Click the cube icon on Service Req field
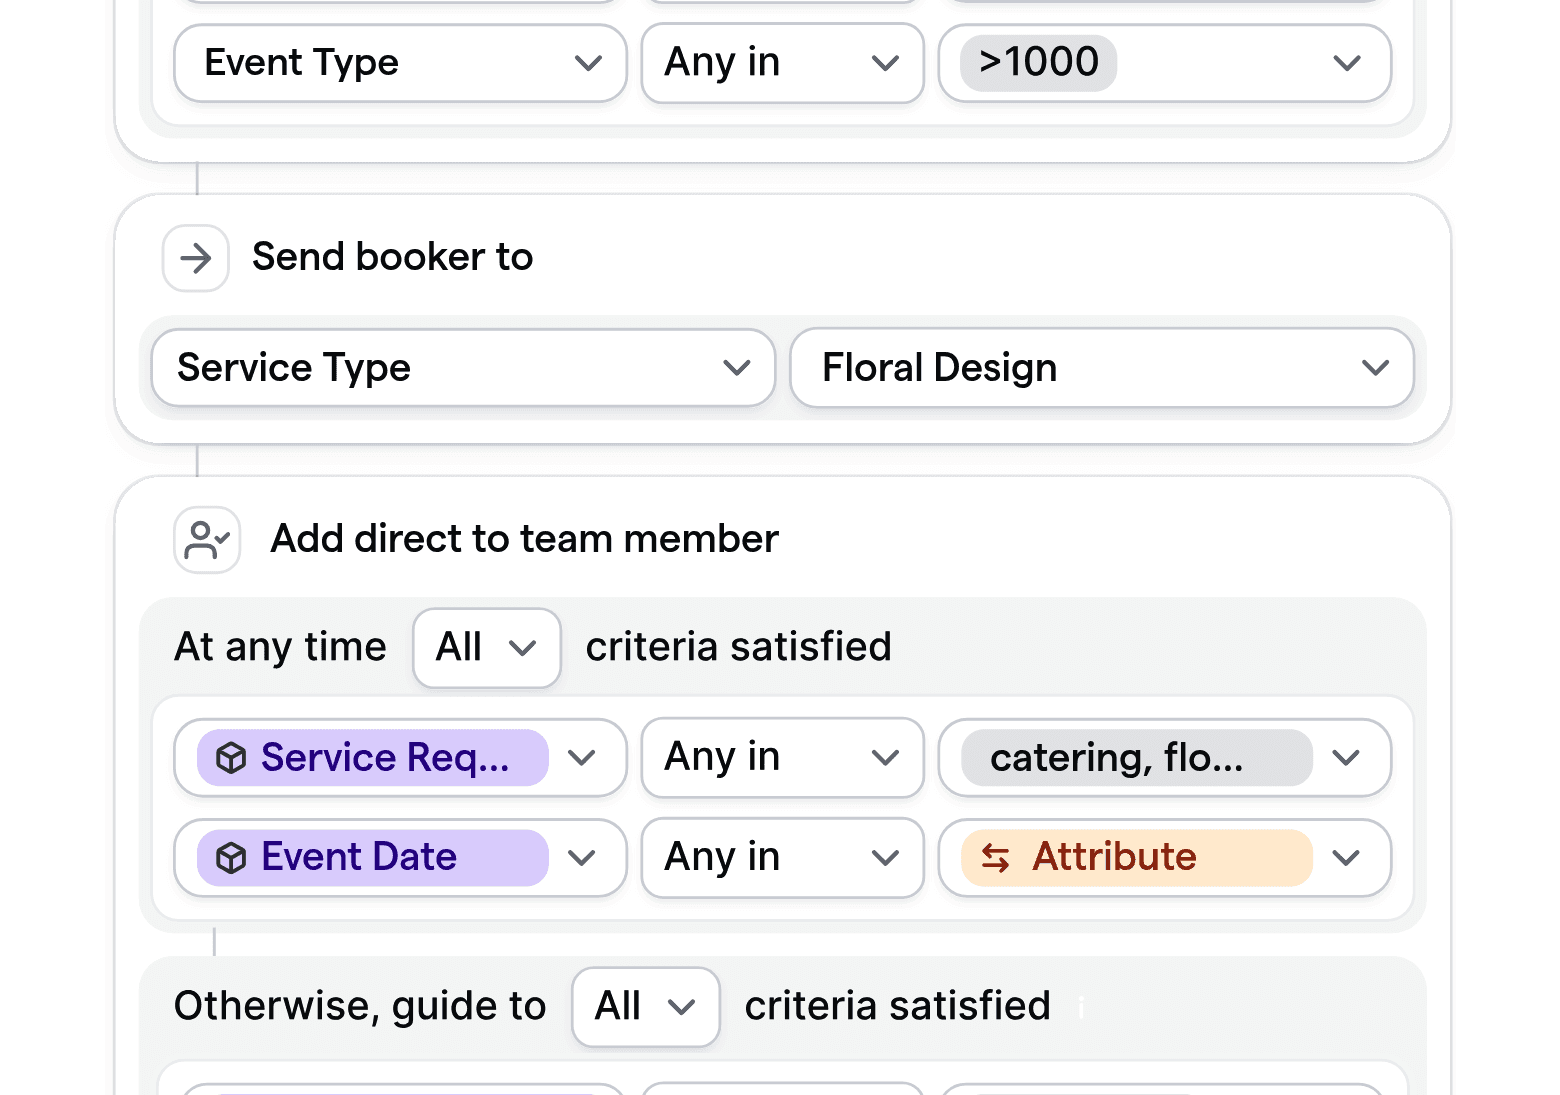Viewport: 1560px width, 1095px height. point(232,758)
